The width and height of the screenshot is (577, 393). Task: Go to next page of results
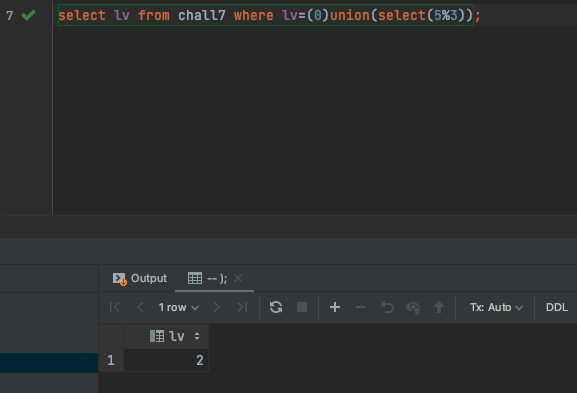pyautogui.click(x=217, y=307)
